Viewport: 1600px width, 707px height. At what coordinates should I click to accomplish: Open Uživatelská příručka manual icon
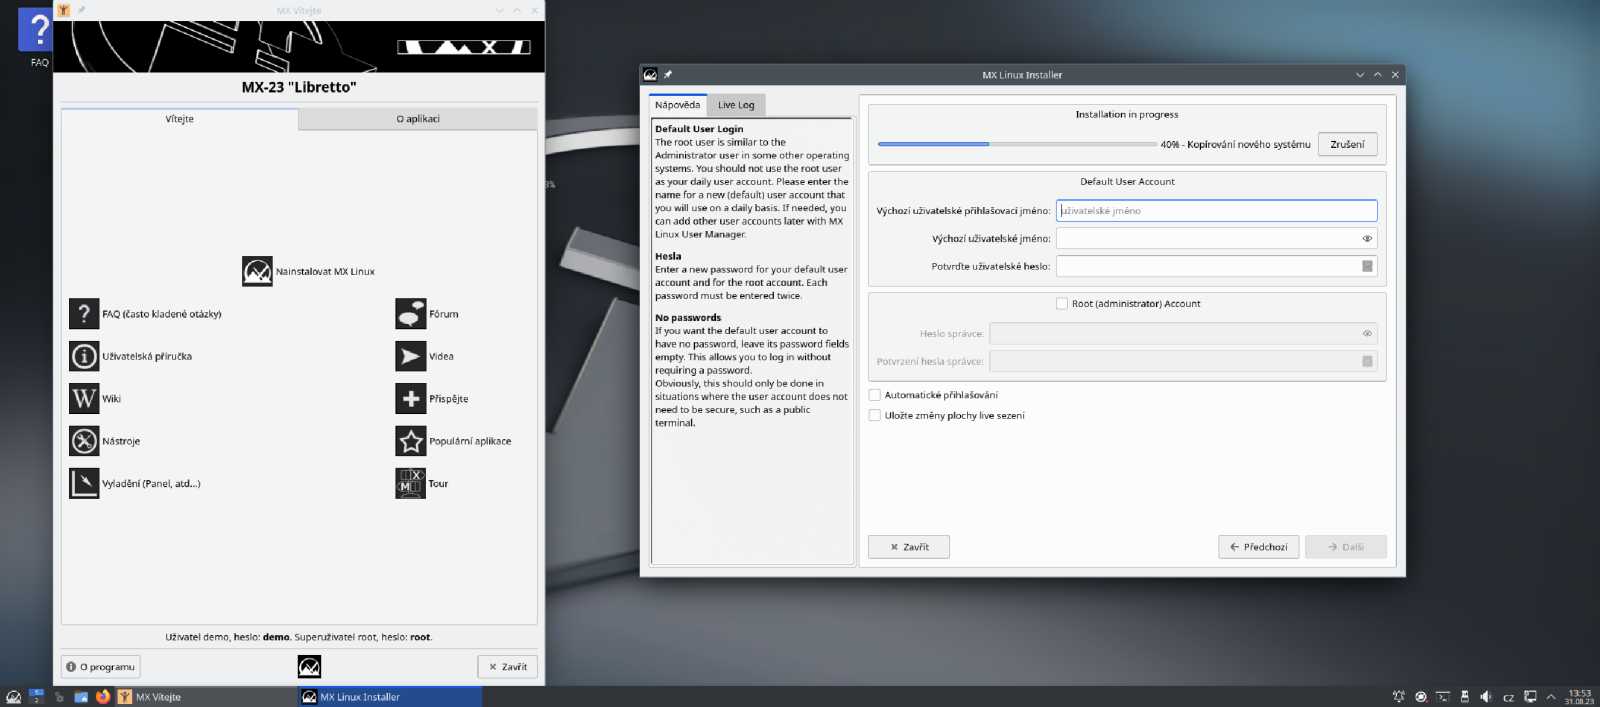tap(84, 356)
